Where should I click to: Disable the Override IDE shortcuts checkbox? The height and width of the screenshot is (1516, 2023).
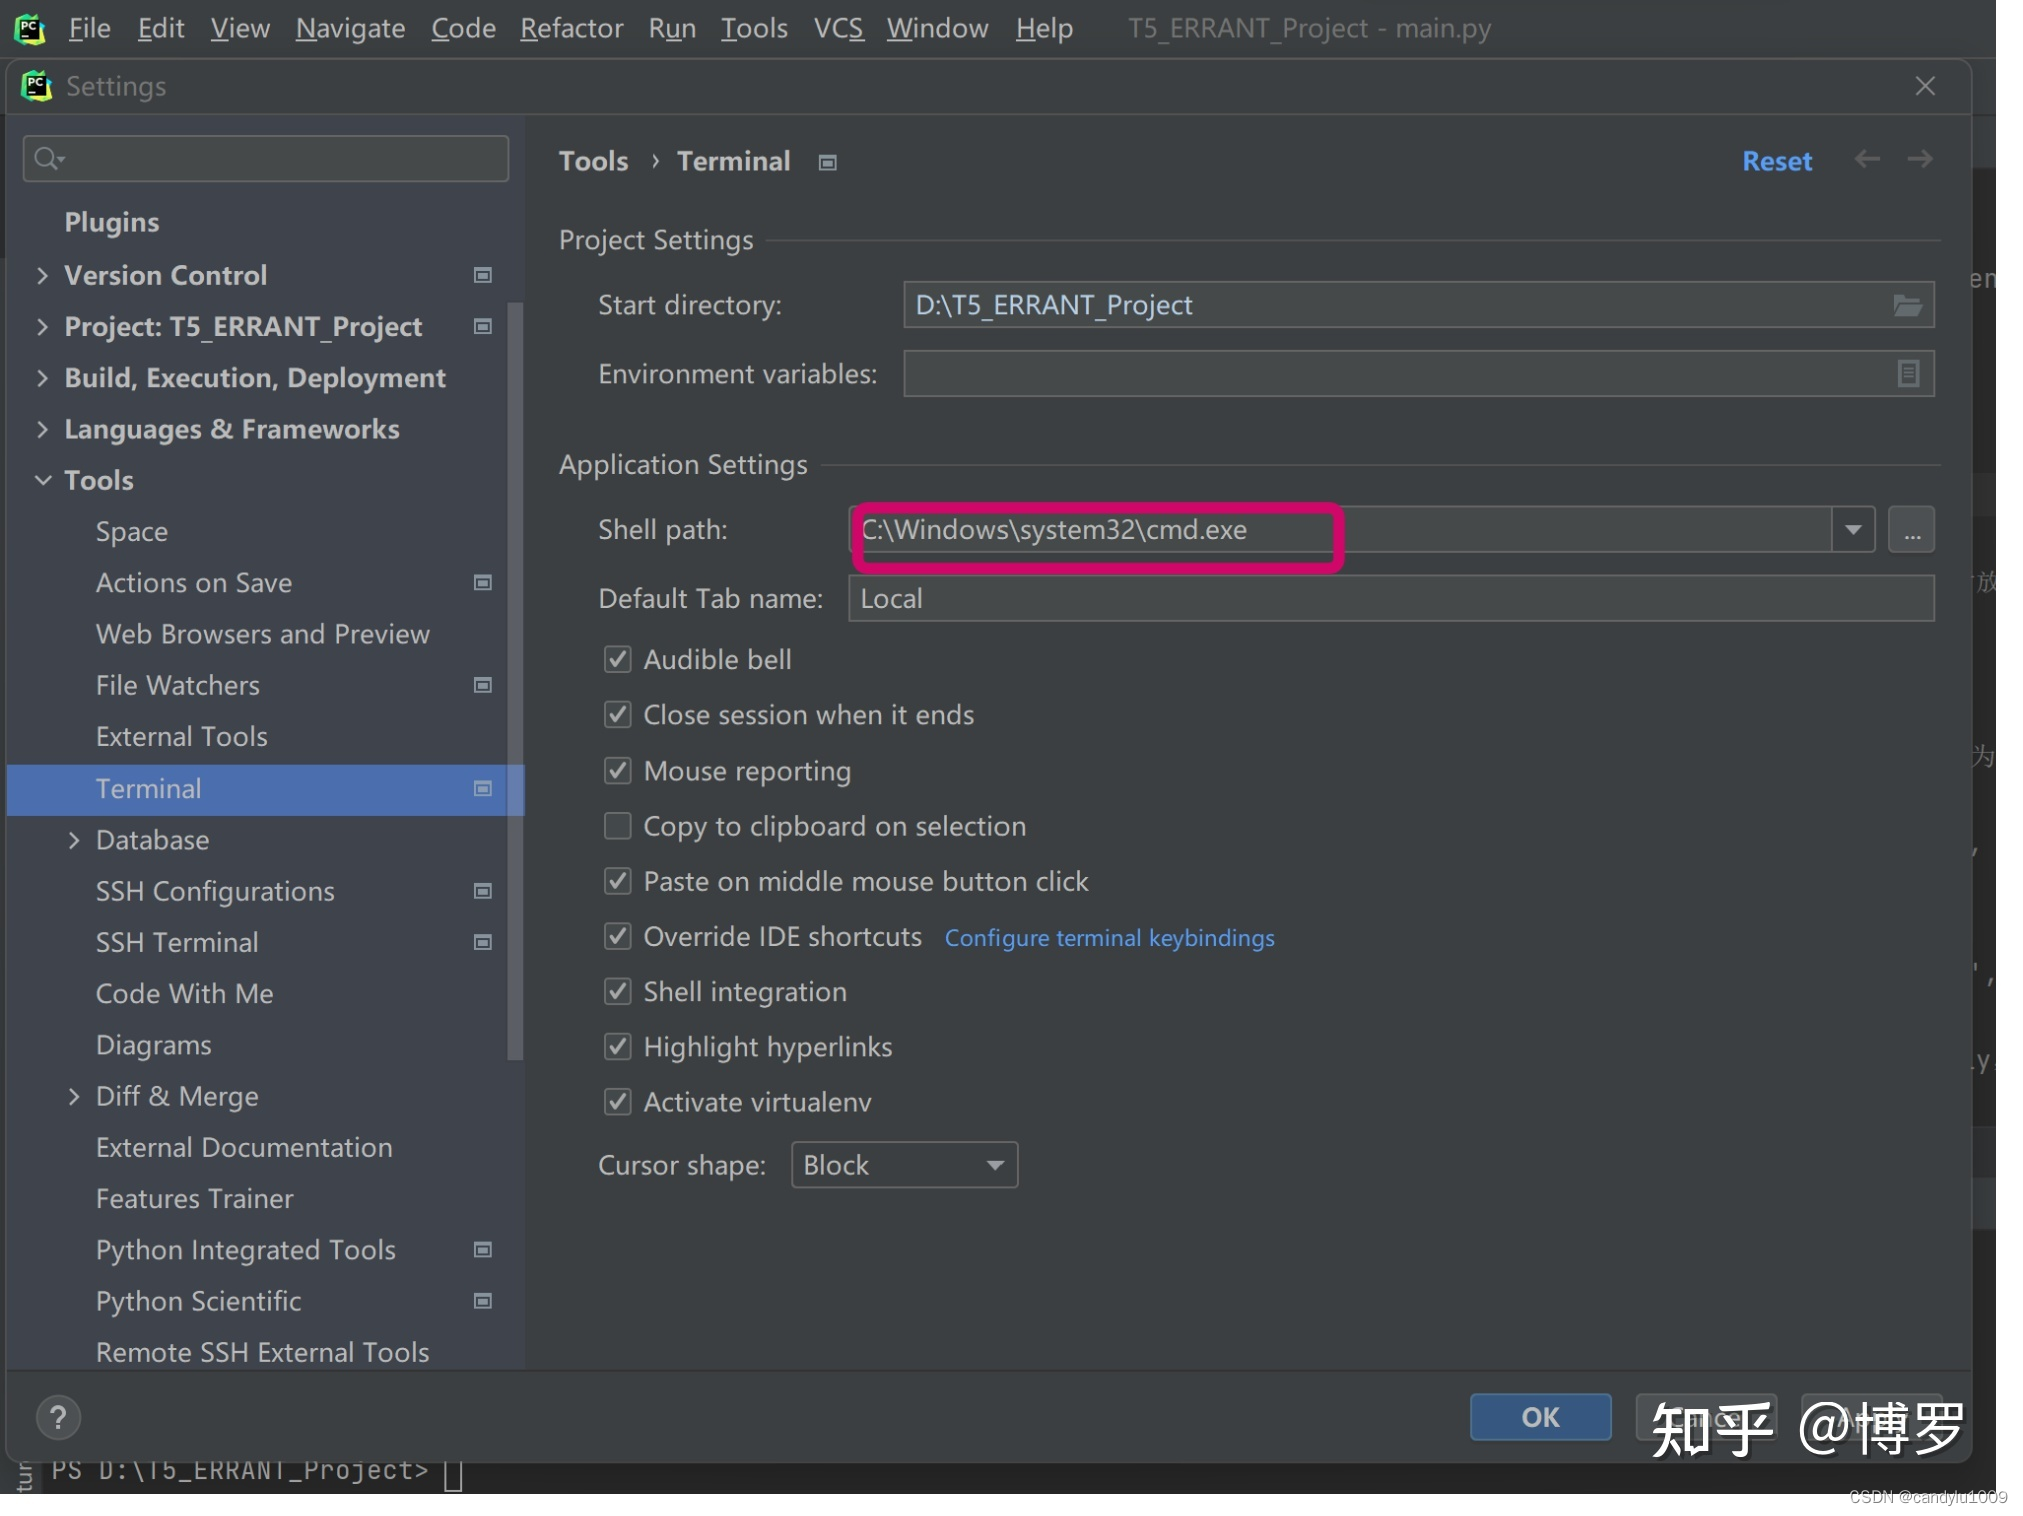[618, 935]
